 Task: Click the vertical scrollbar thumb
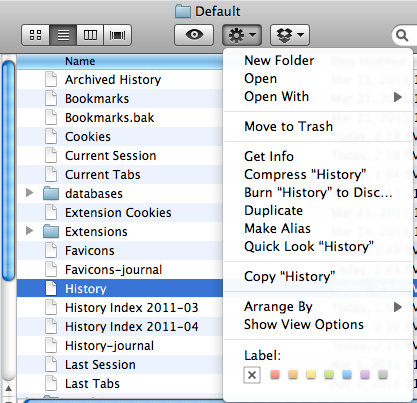point(8,170)
